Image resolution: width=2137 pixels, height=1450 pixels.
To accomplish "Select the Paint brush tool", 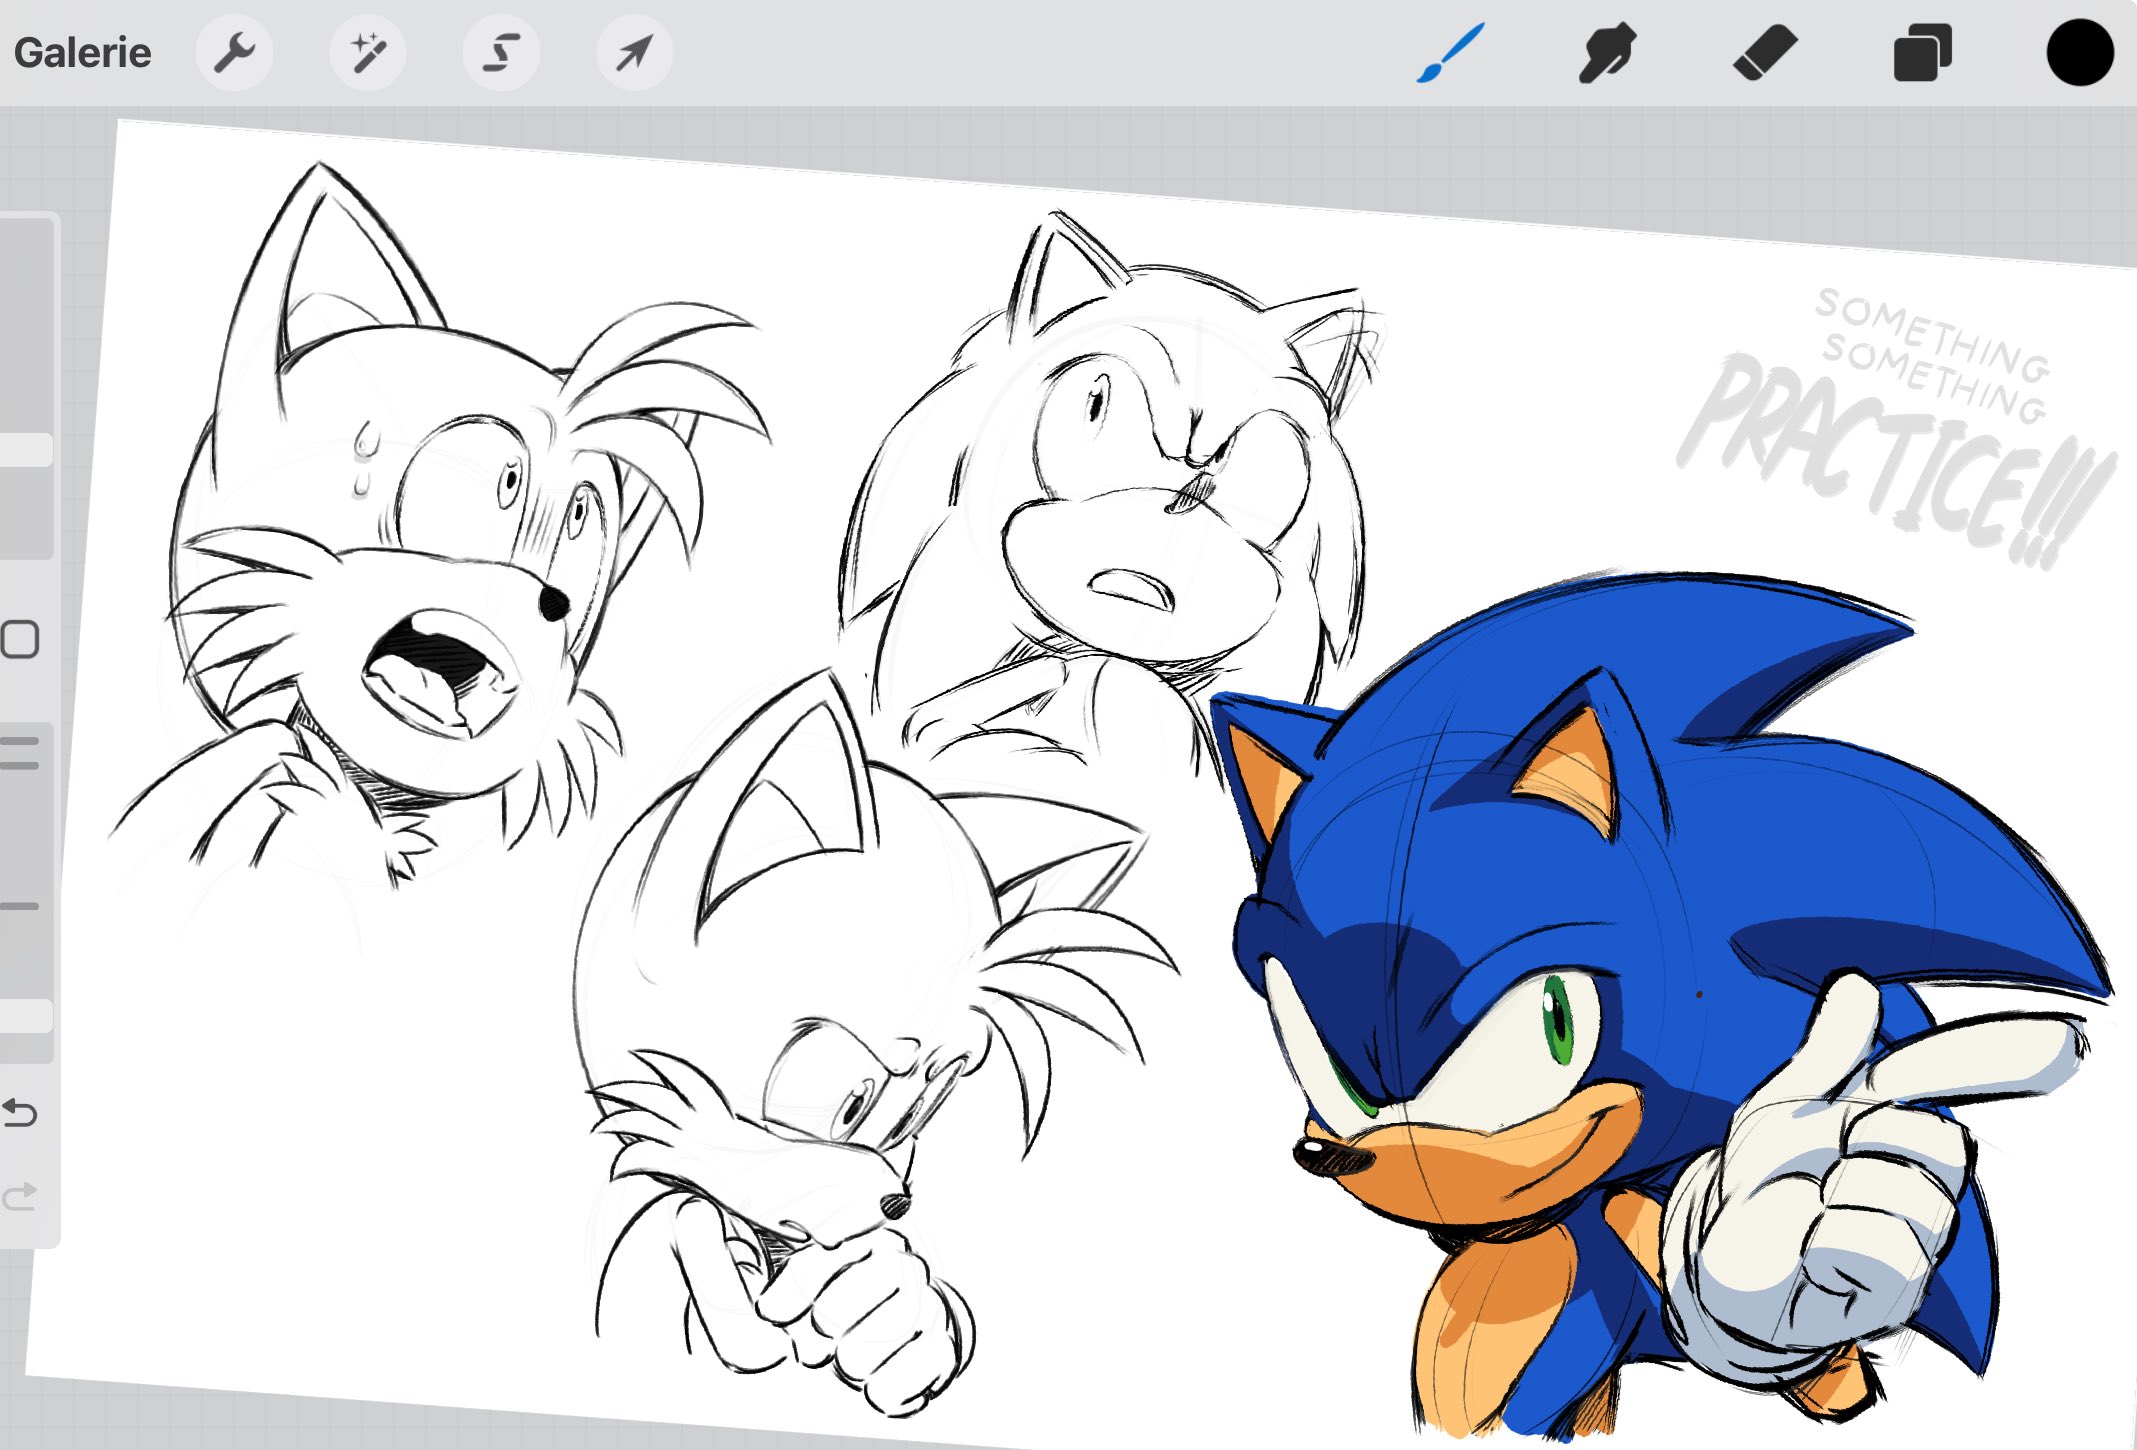I will tap(1450, 53).
